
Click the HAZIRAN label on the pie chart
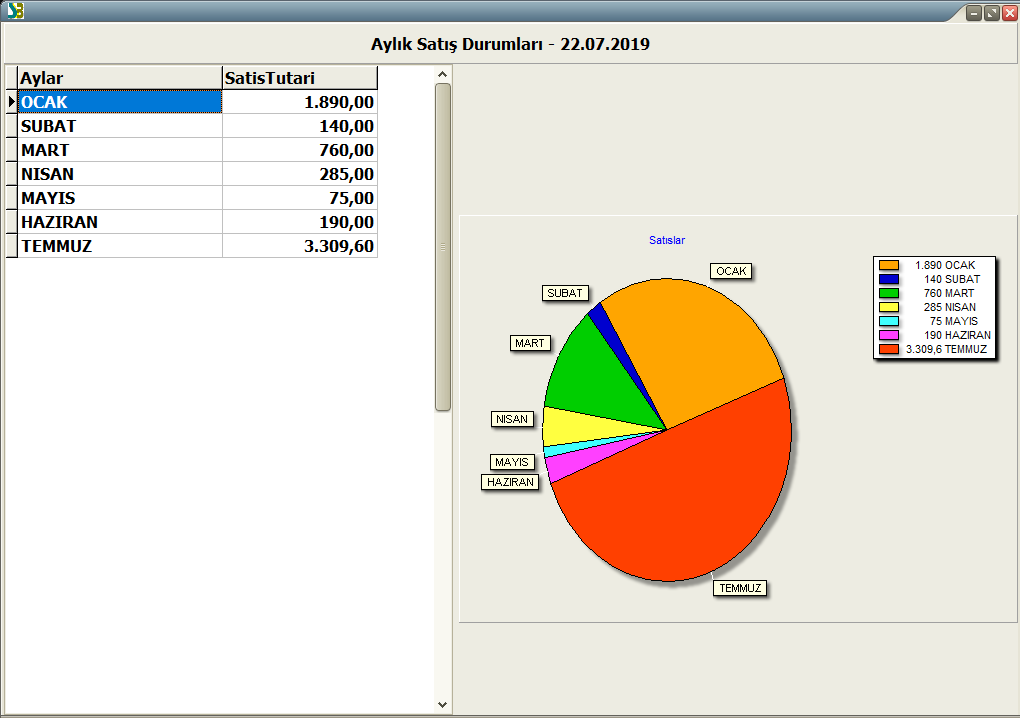coord(510,483)
